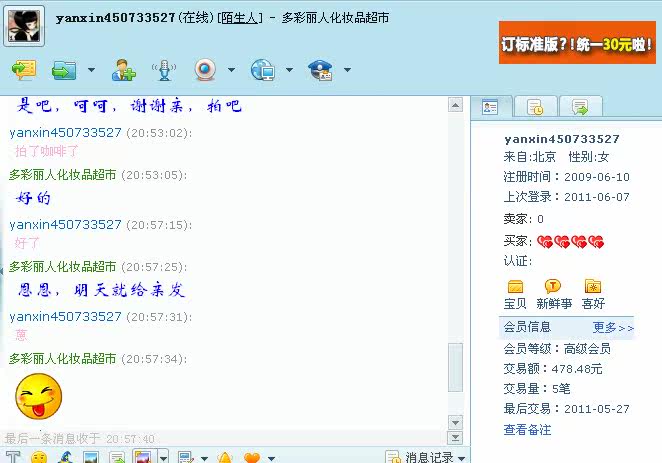Switch to the green arrow message tab
This screenshot has height=463, width=662.
pyautogui.click(x=580, y=107)
